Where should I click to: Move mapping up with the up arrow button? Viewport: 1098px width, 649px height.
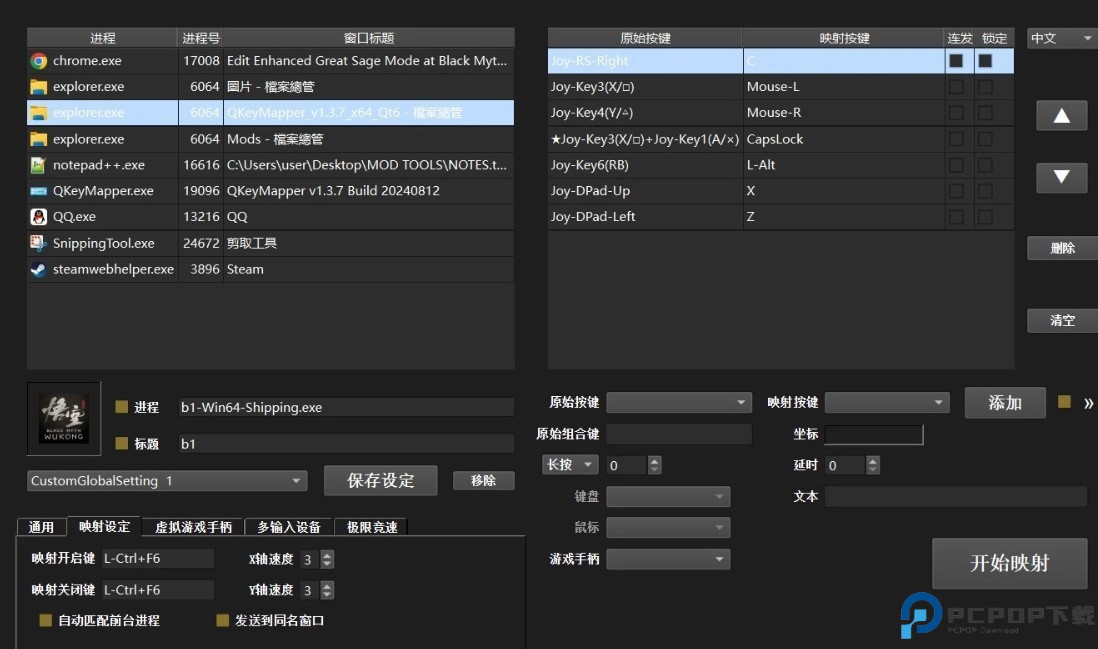[1062, 116]
